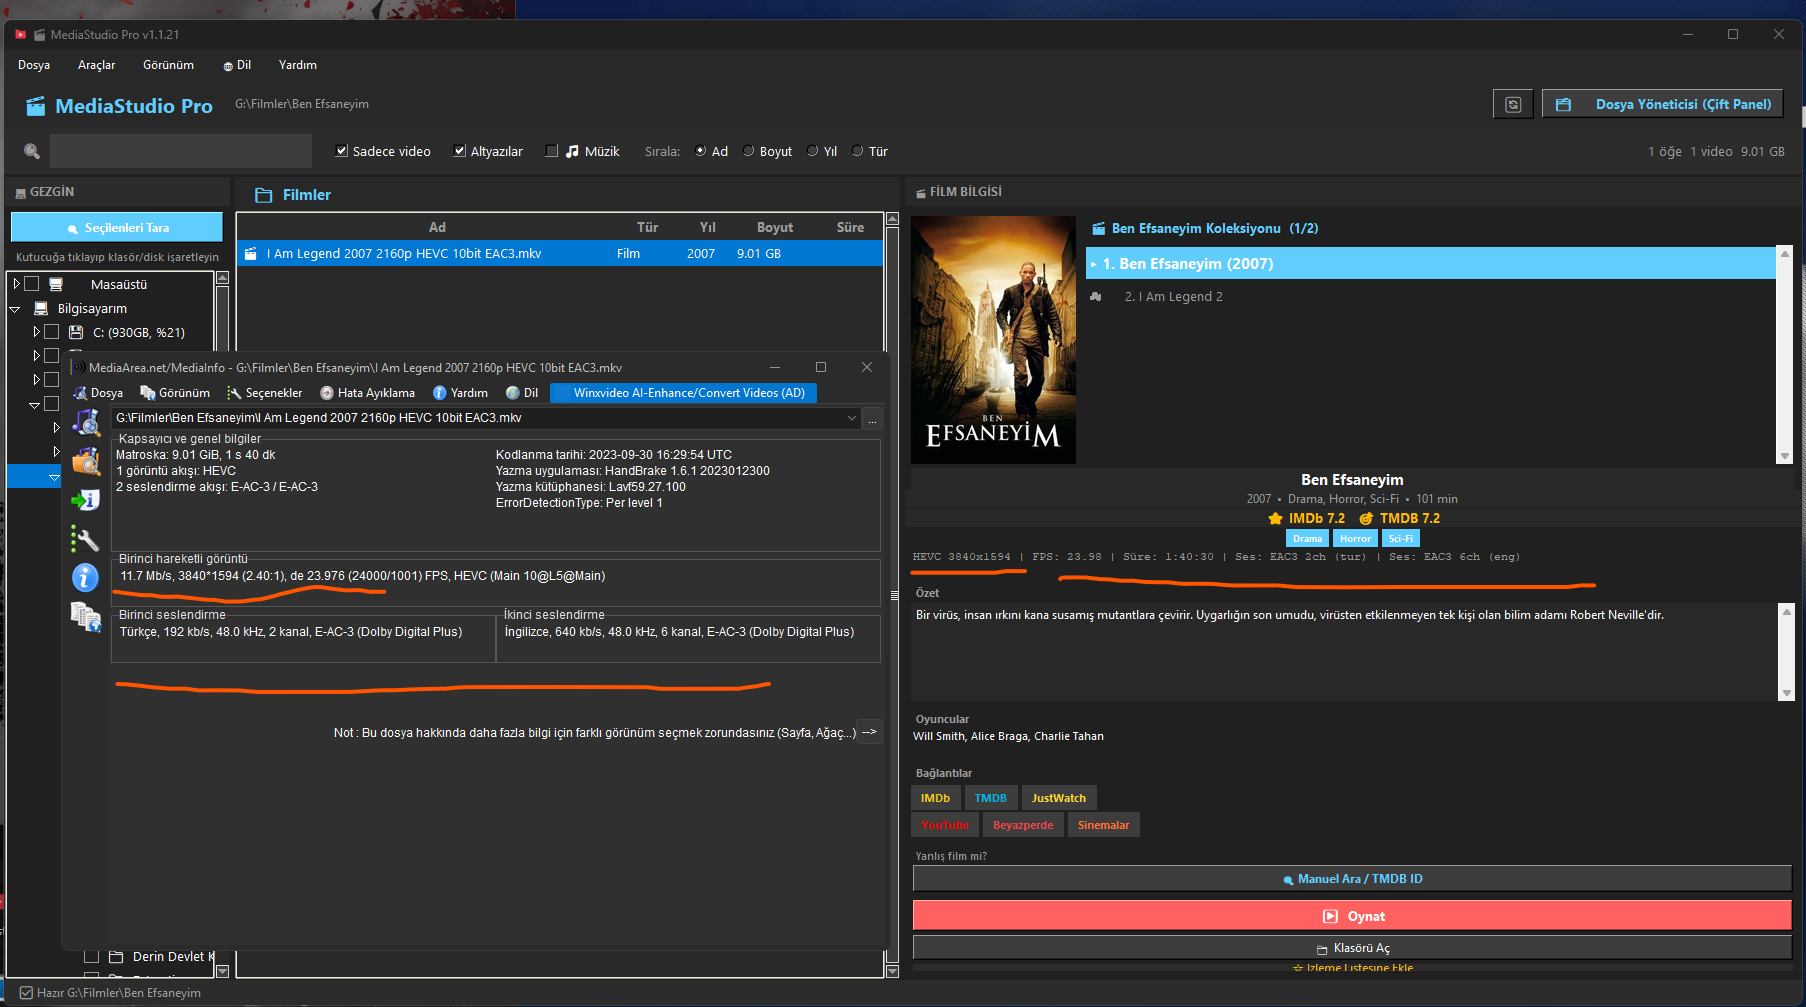Select the Tür sort radio button
Image resolution: width=1806 pixels, height=1007 pixels.
click(858, 151)
